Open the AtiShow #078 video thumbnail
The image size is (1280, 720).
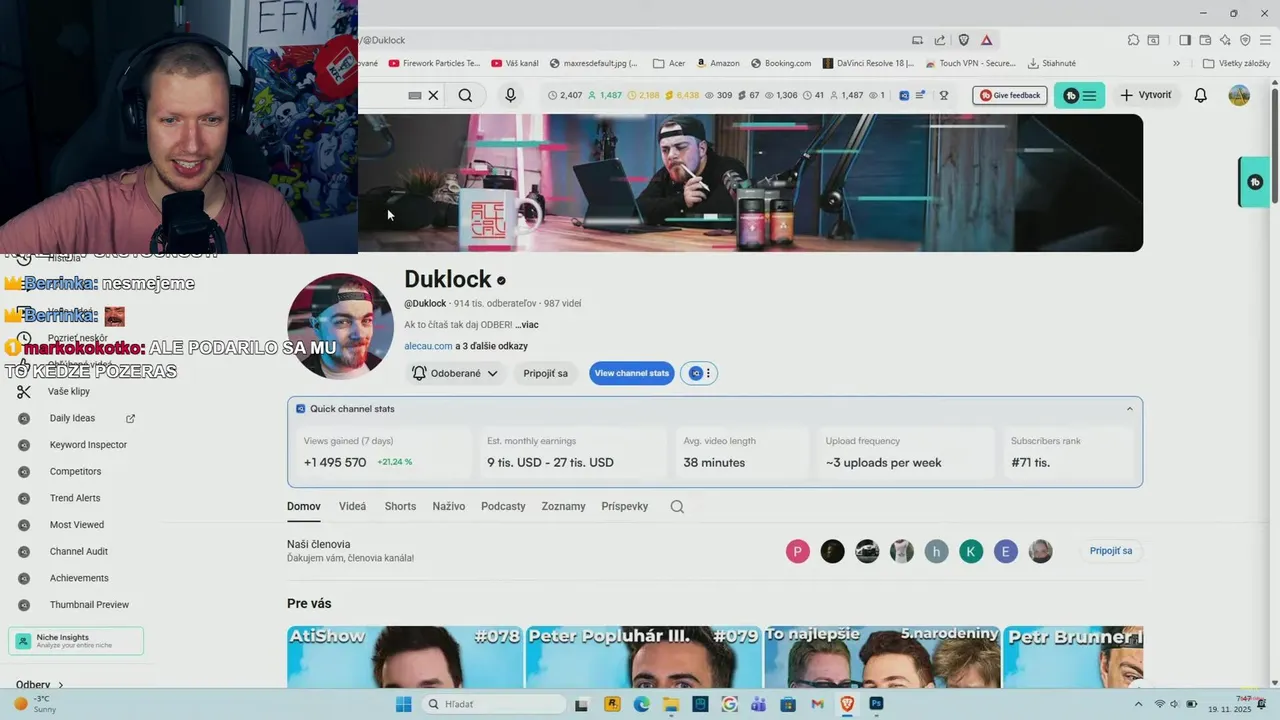tap(404, 656)
